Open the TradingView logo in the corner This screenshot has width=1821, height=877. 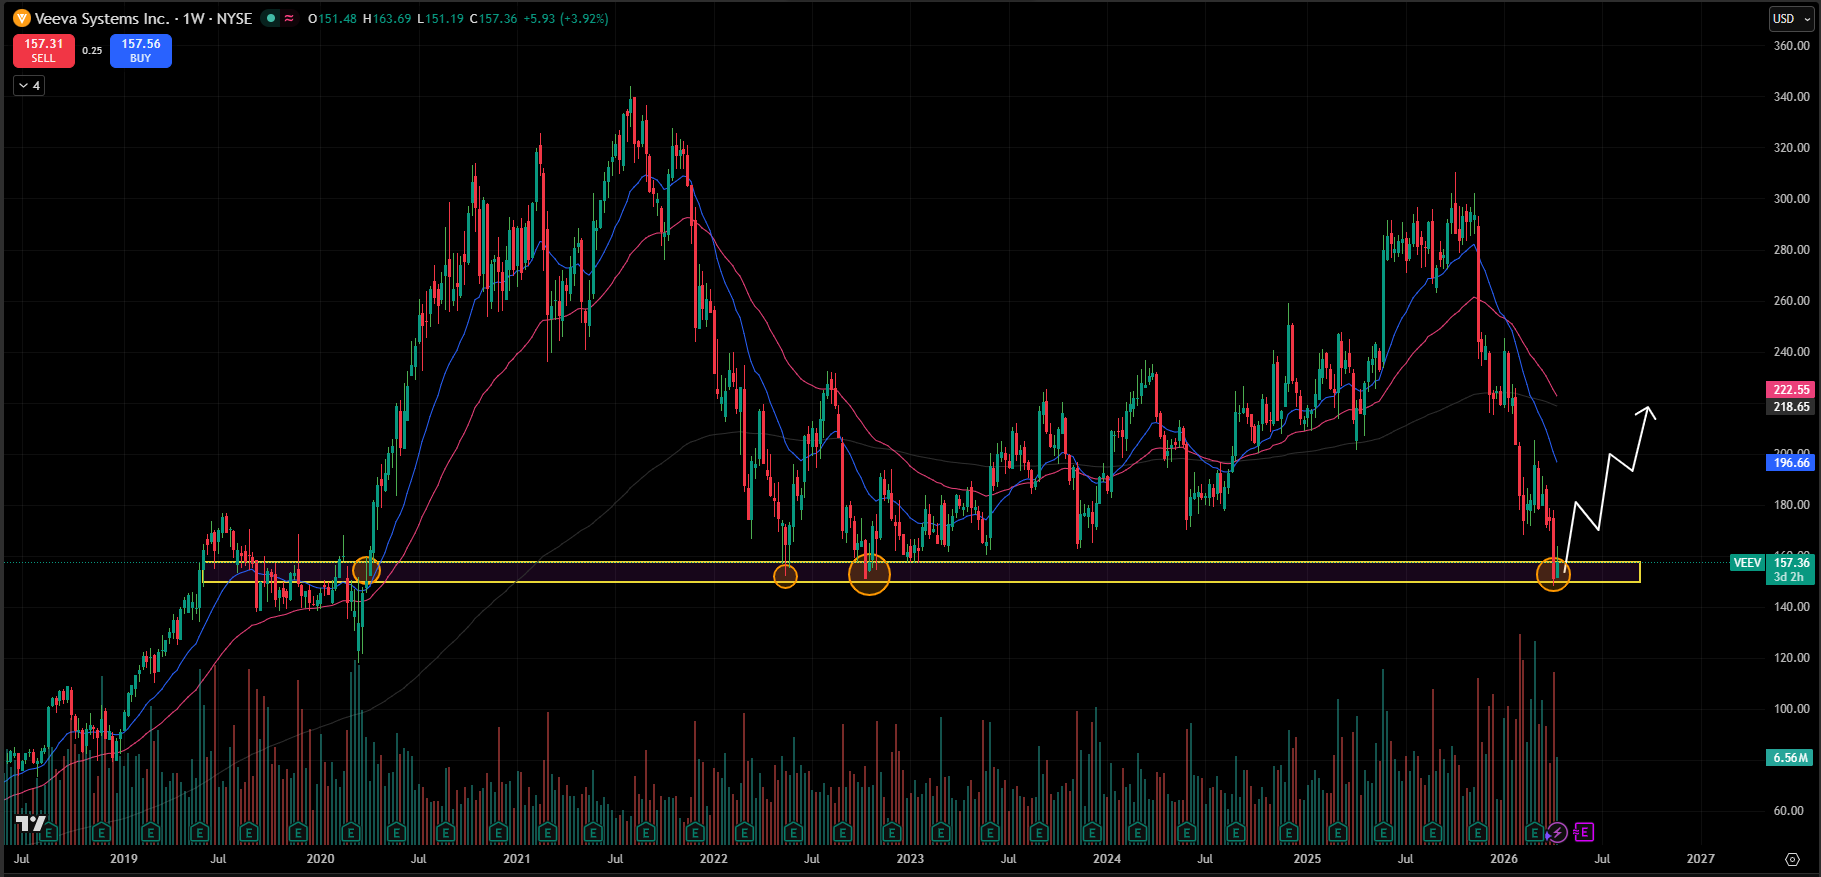click(x=31, y=823)
